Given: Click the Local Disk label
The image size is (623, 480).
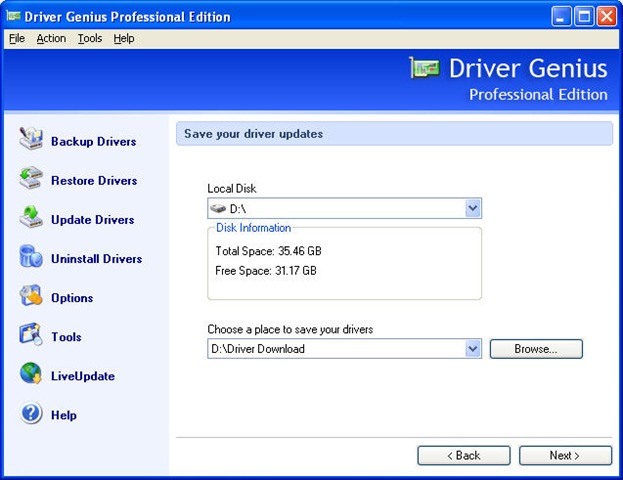Looking at the screenshot, I should 232,188.
